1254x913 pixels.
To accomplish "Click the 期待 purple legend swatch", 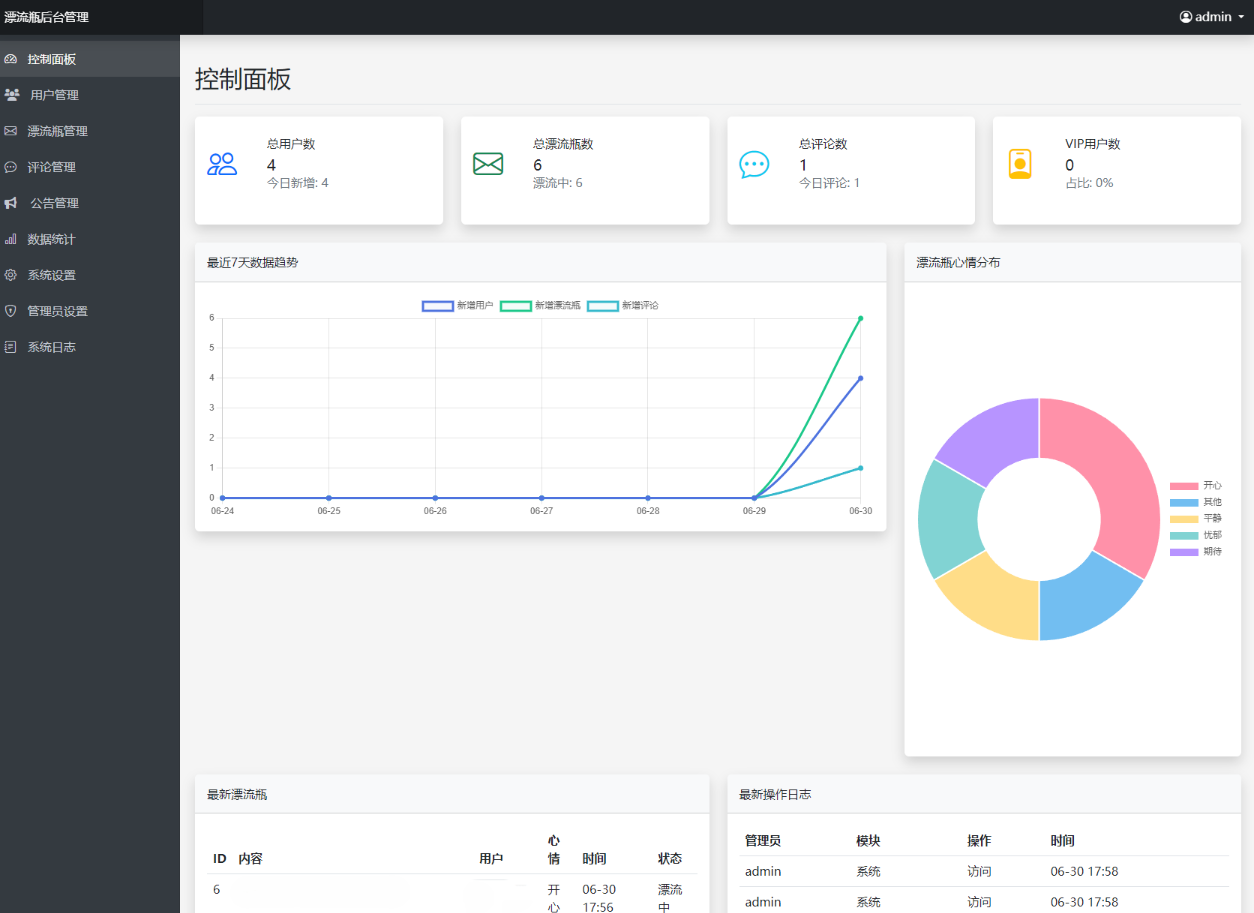I will pyautogui.click(x=1183, y=552).
